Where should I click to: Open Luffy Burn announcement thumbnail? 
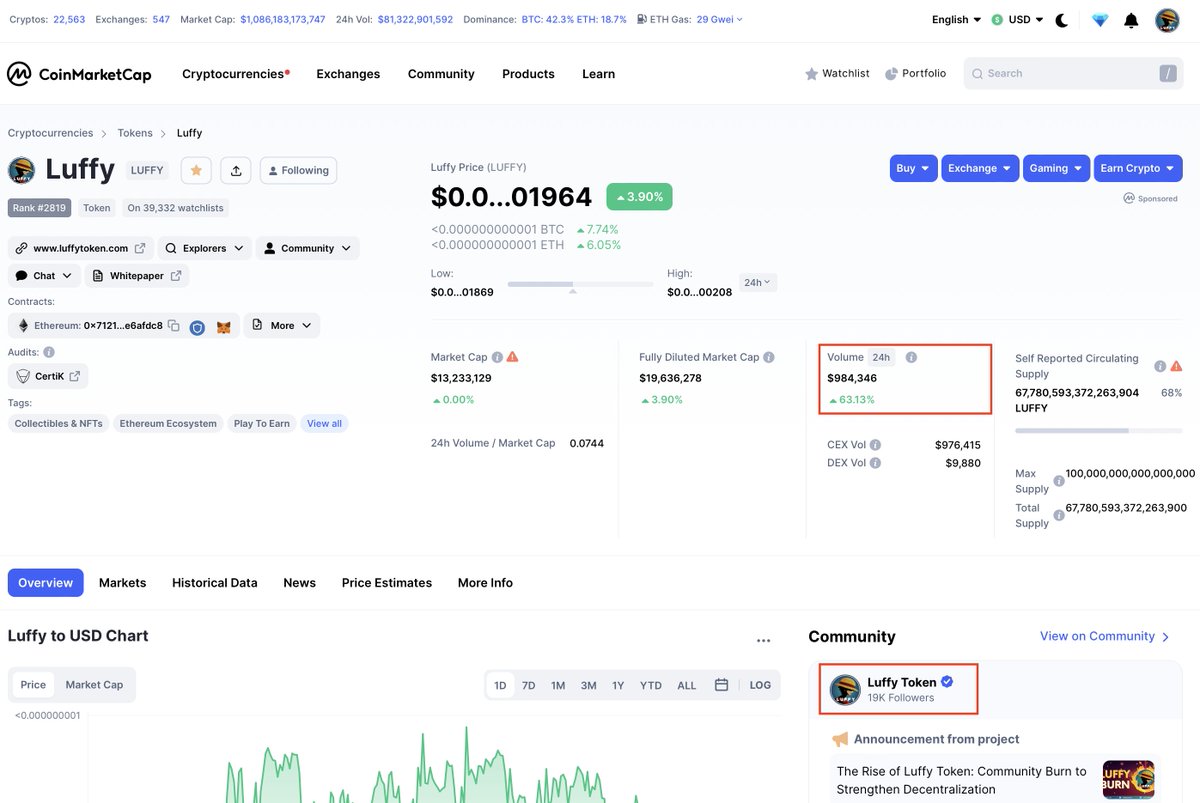click(x=1129, y=780)
